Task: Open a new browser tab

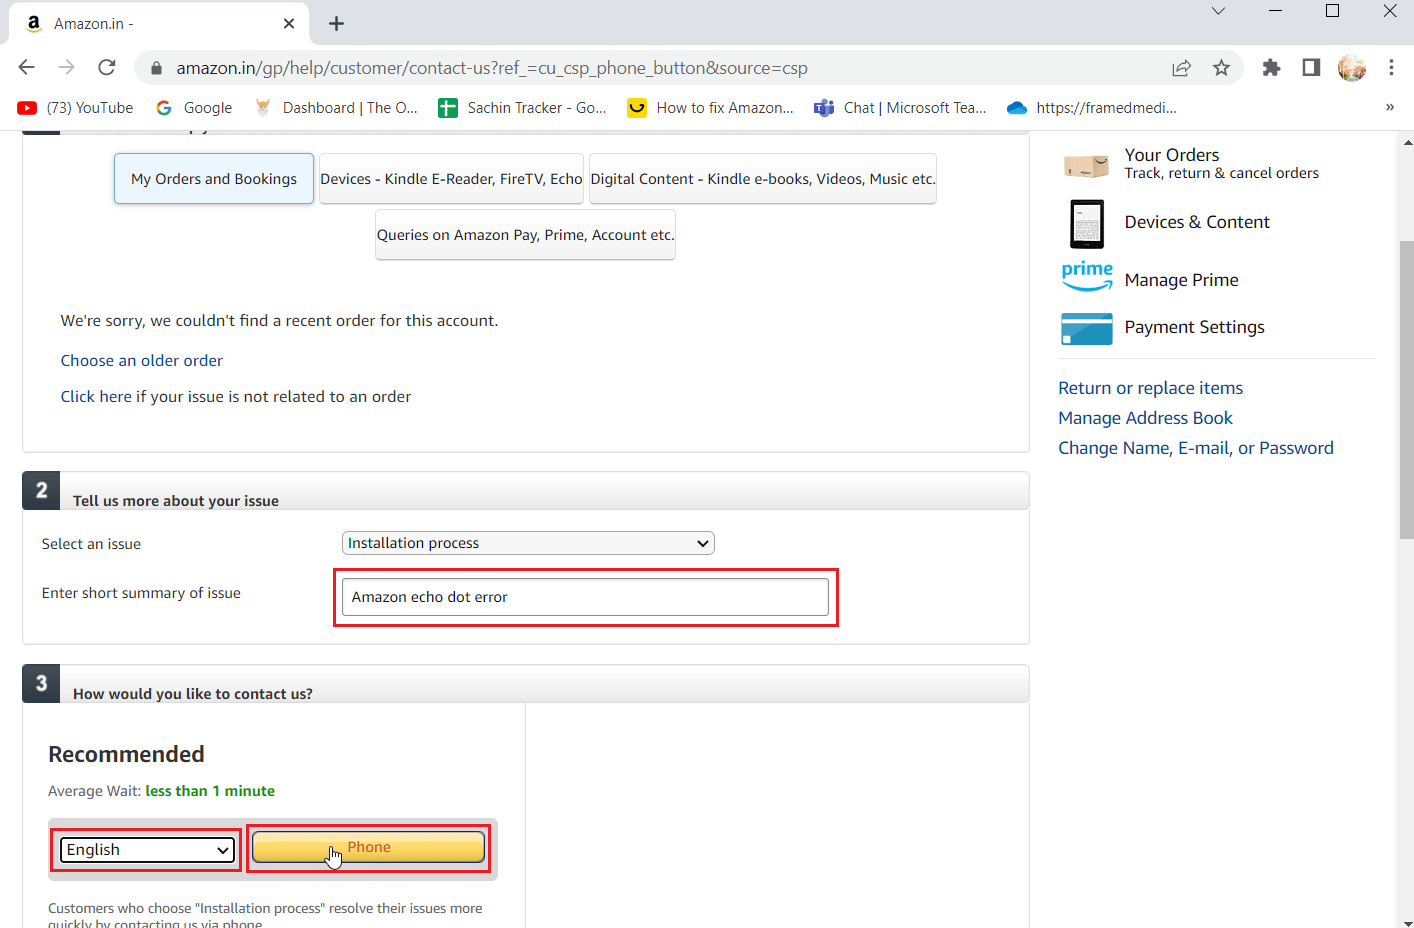Action: coord(337,23)
